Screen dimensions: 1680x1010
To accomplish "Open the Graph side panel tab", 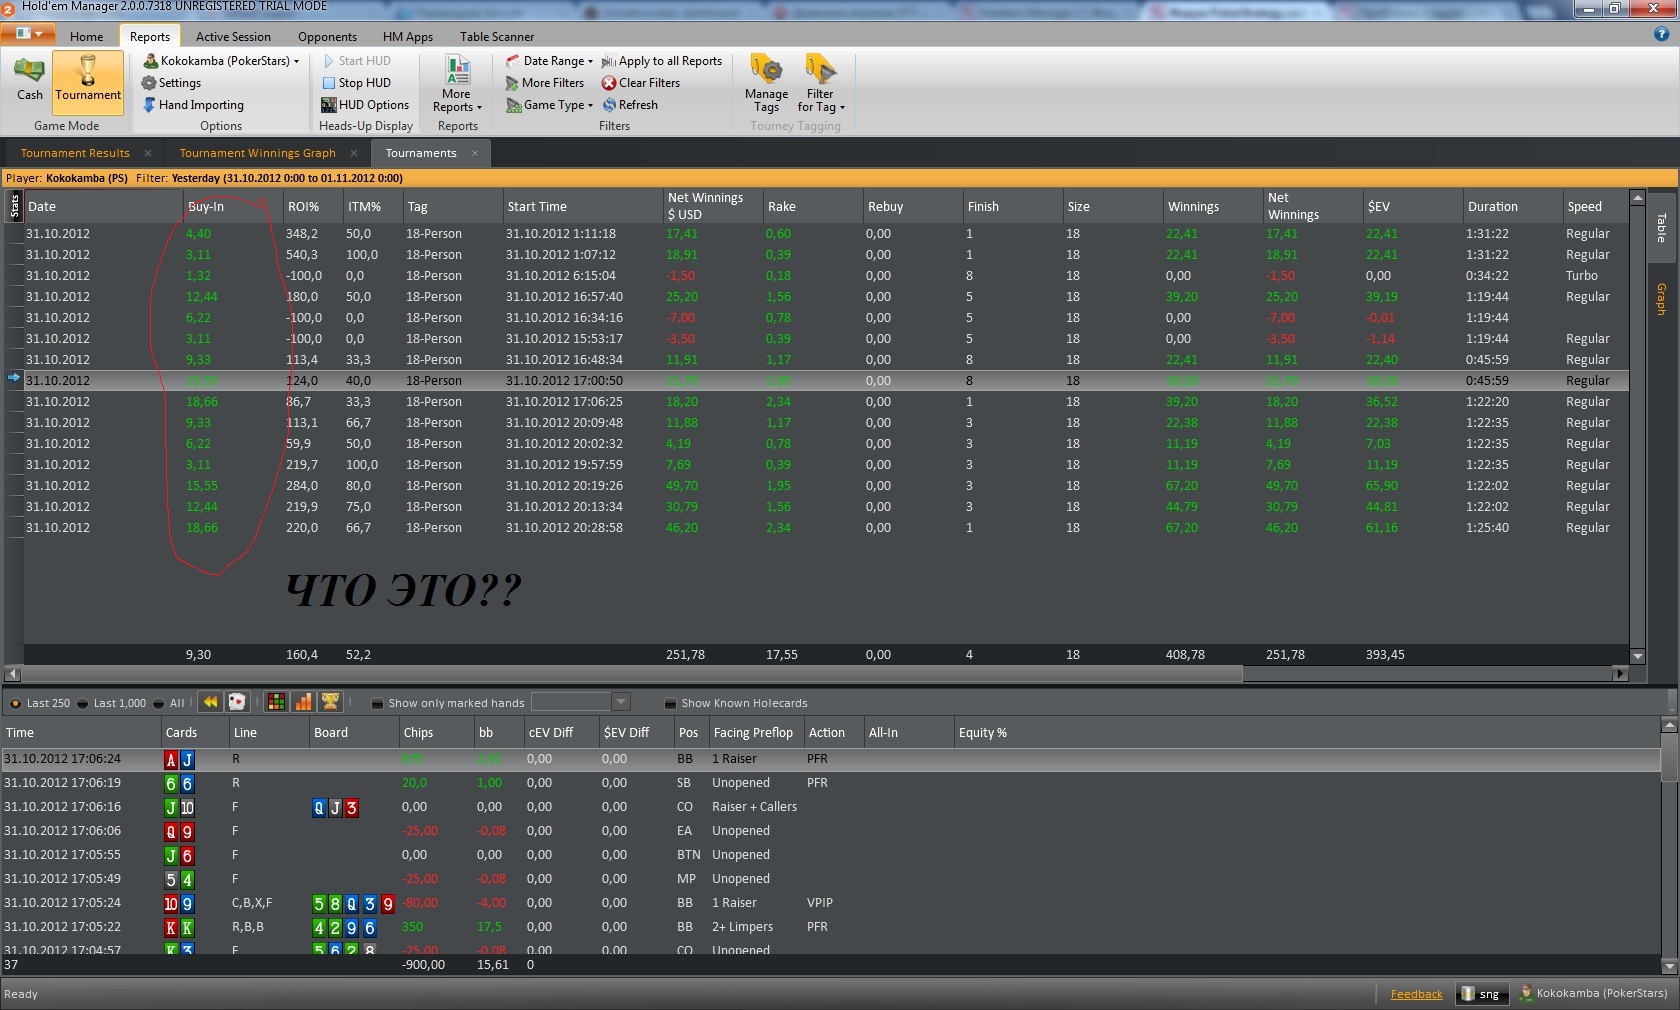I will click(x=1661, y=298).
